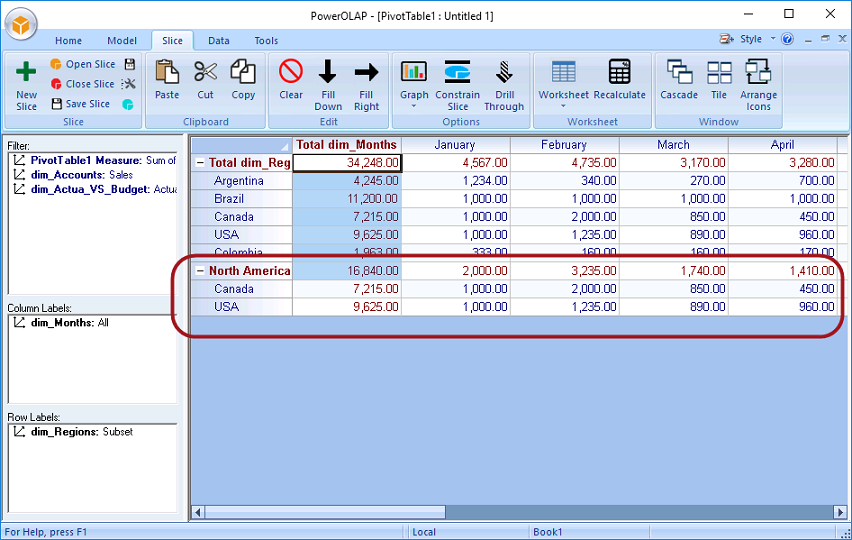852x540 pixels.
Task: Click the April column header
Action: pos(782,145)
